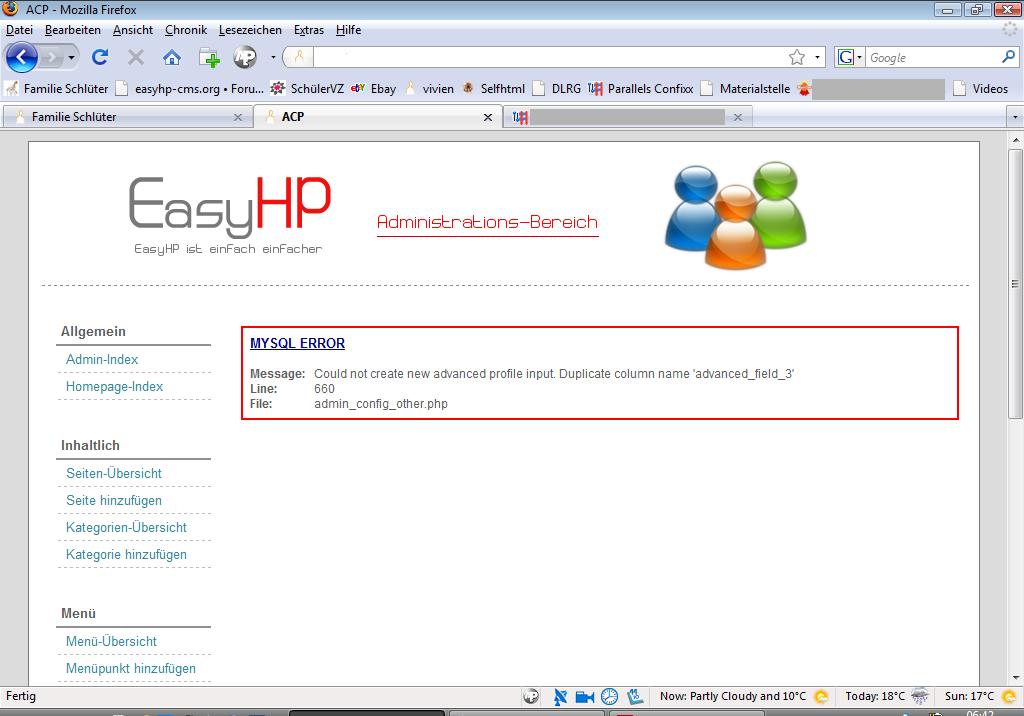Click the Firefox back navigation button
The image size is (1024, 716).
point(22,57)
